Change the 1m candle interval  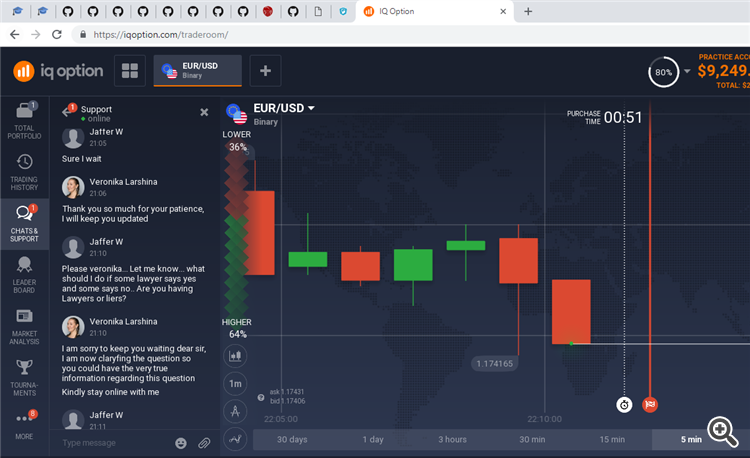235,383
